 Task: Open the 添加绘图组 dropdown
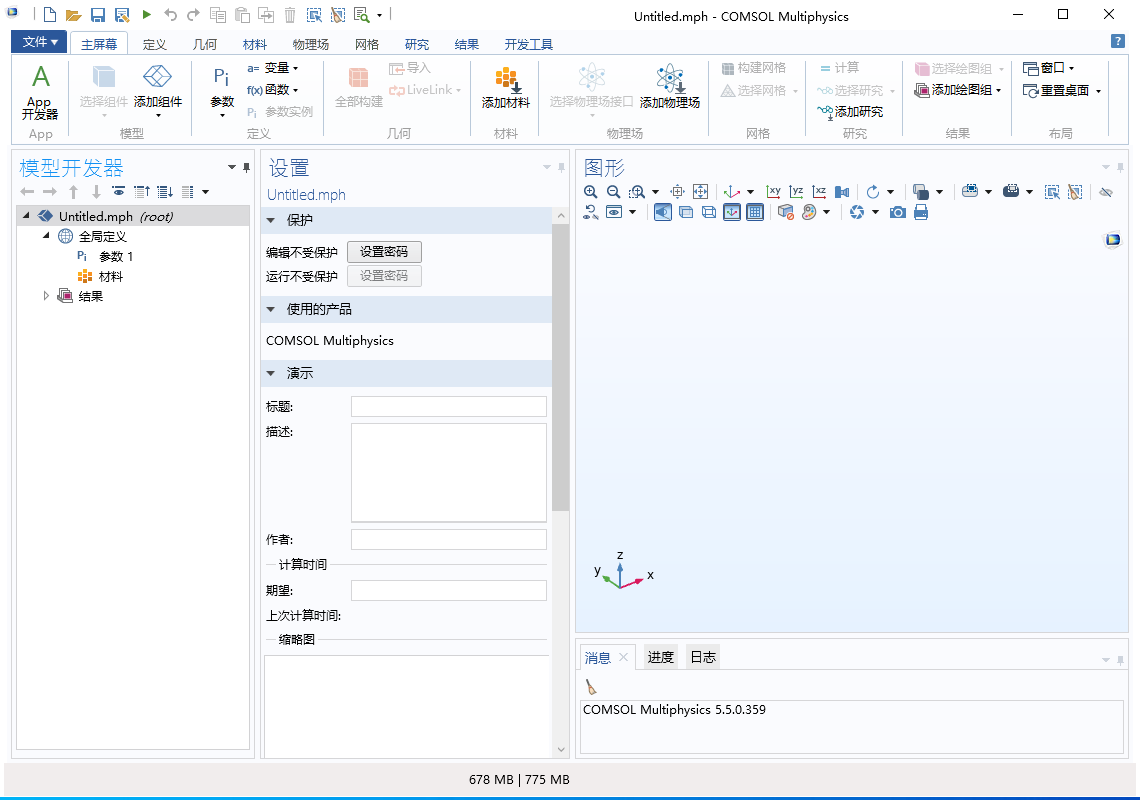[x=958, y=89]
